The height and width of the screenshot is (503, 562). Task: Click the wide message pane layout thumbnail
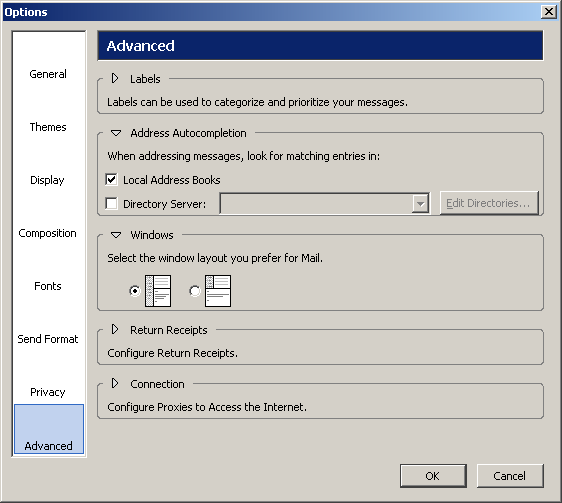[x=218, y=291]
